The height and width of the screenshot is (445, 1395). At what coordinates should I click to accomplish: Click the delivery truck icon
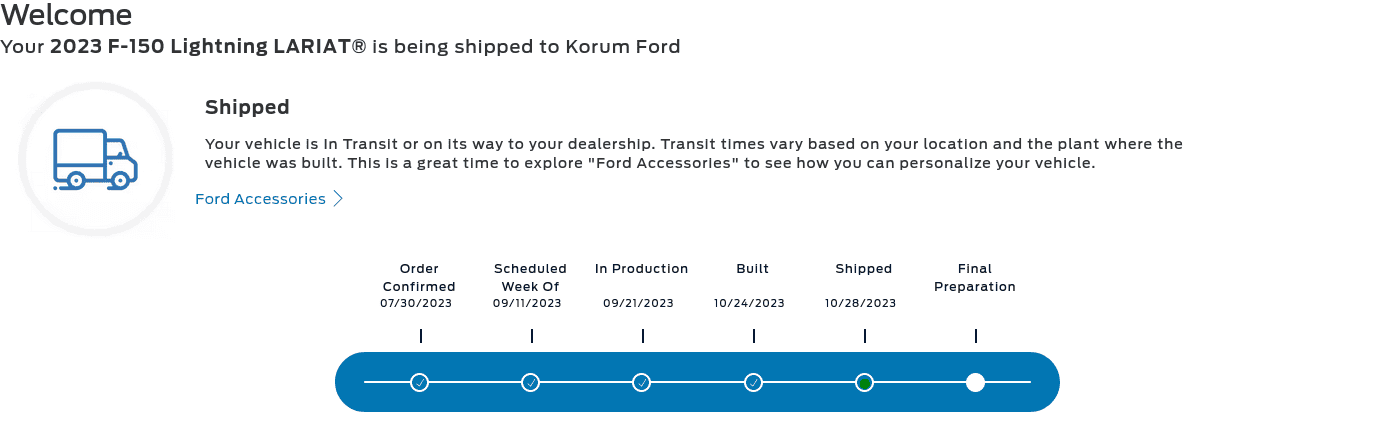(95, 159)
